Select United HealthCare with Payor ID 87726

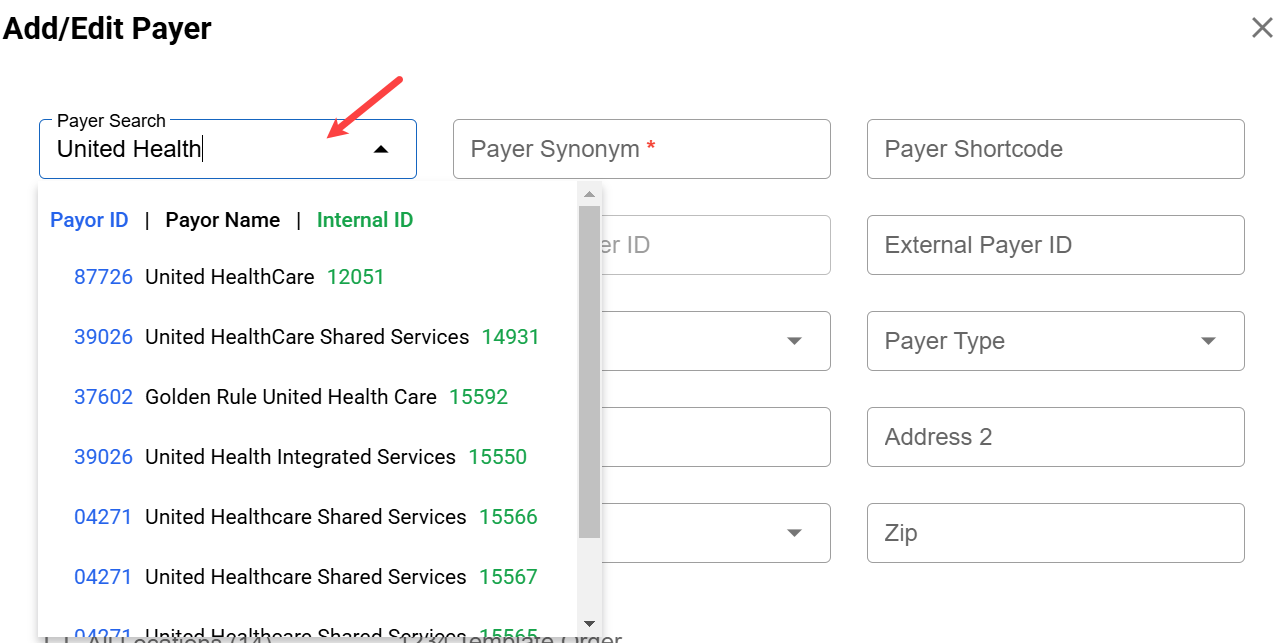[x=230, y=277]
